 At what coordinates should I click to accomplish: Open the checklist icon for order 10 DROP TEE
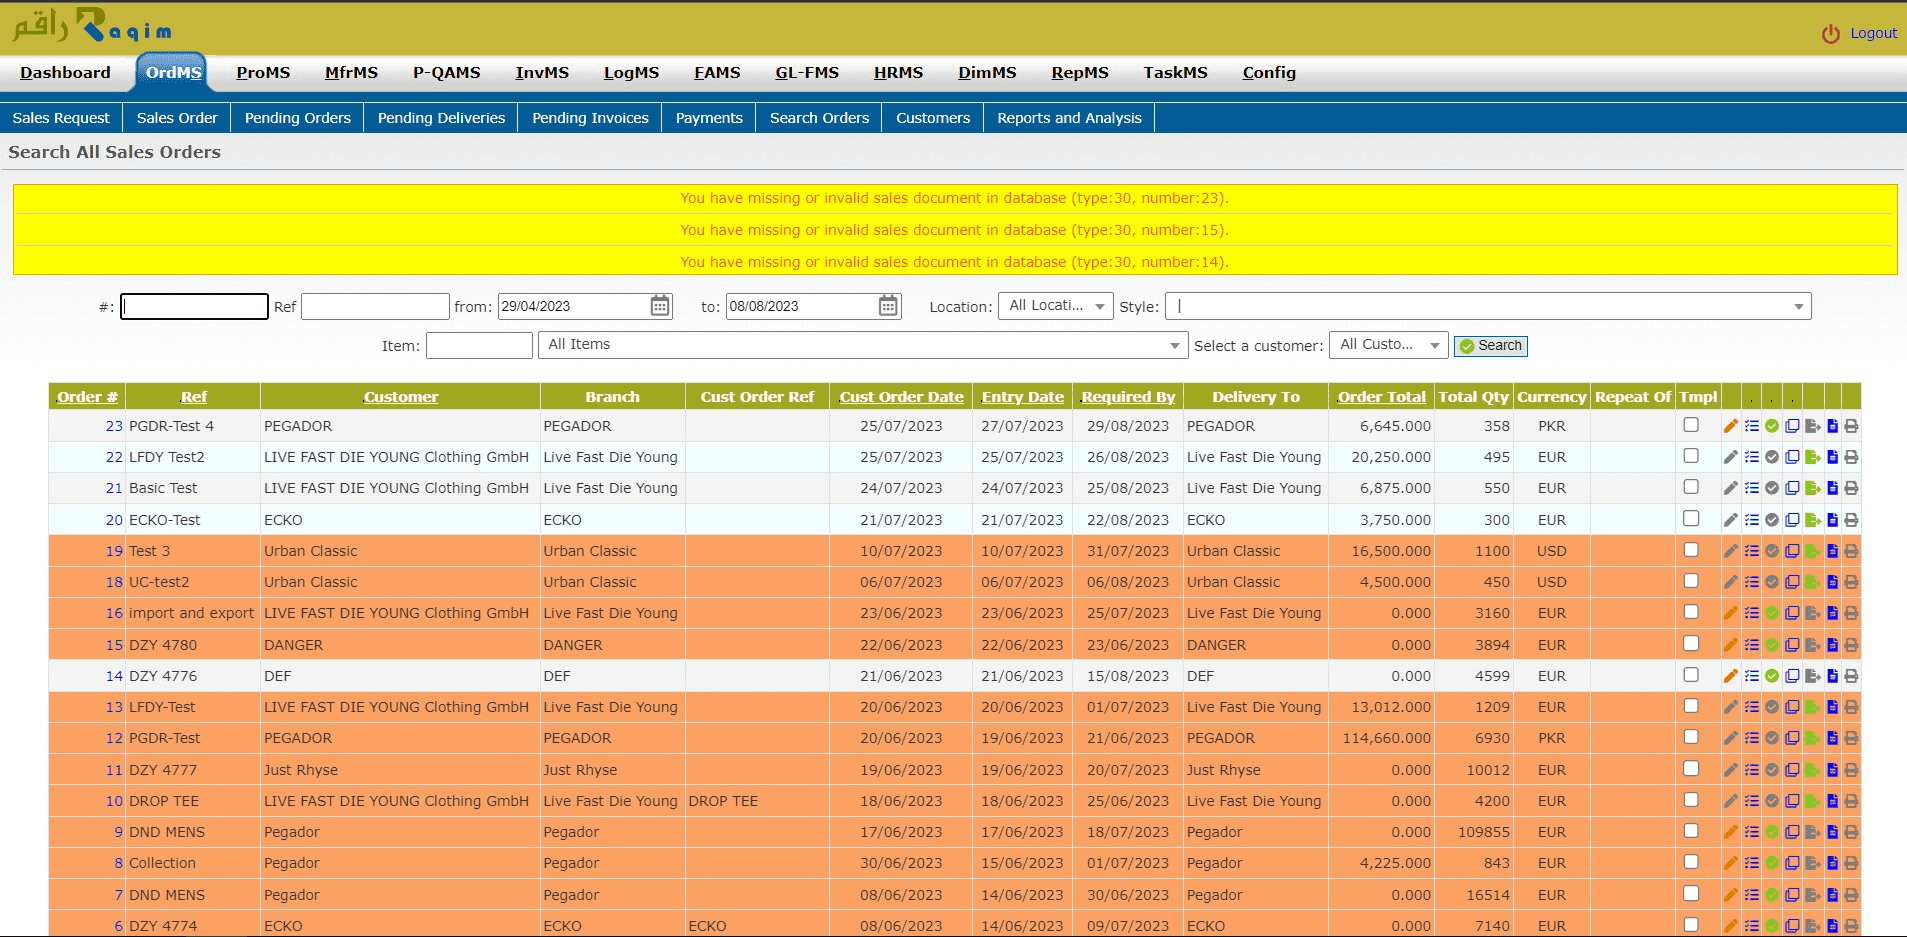[1751, 801]
